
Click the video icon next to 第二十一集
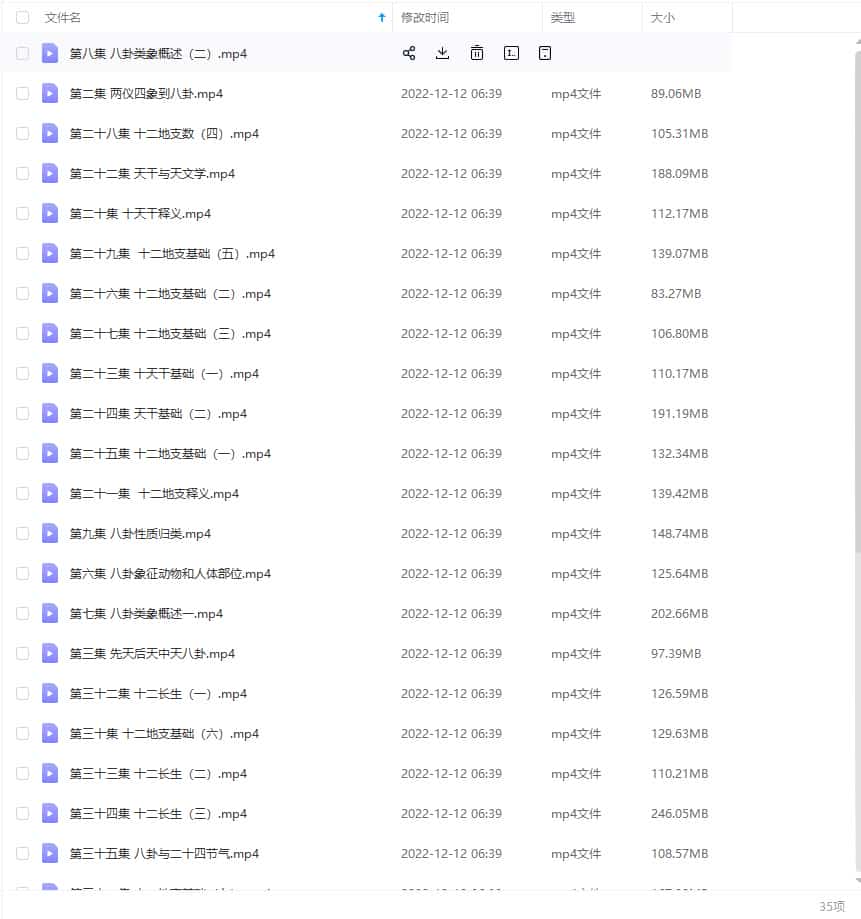tap(50, 493)
